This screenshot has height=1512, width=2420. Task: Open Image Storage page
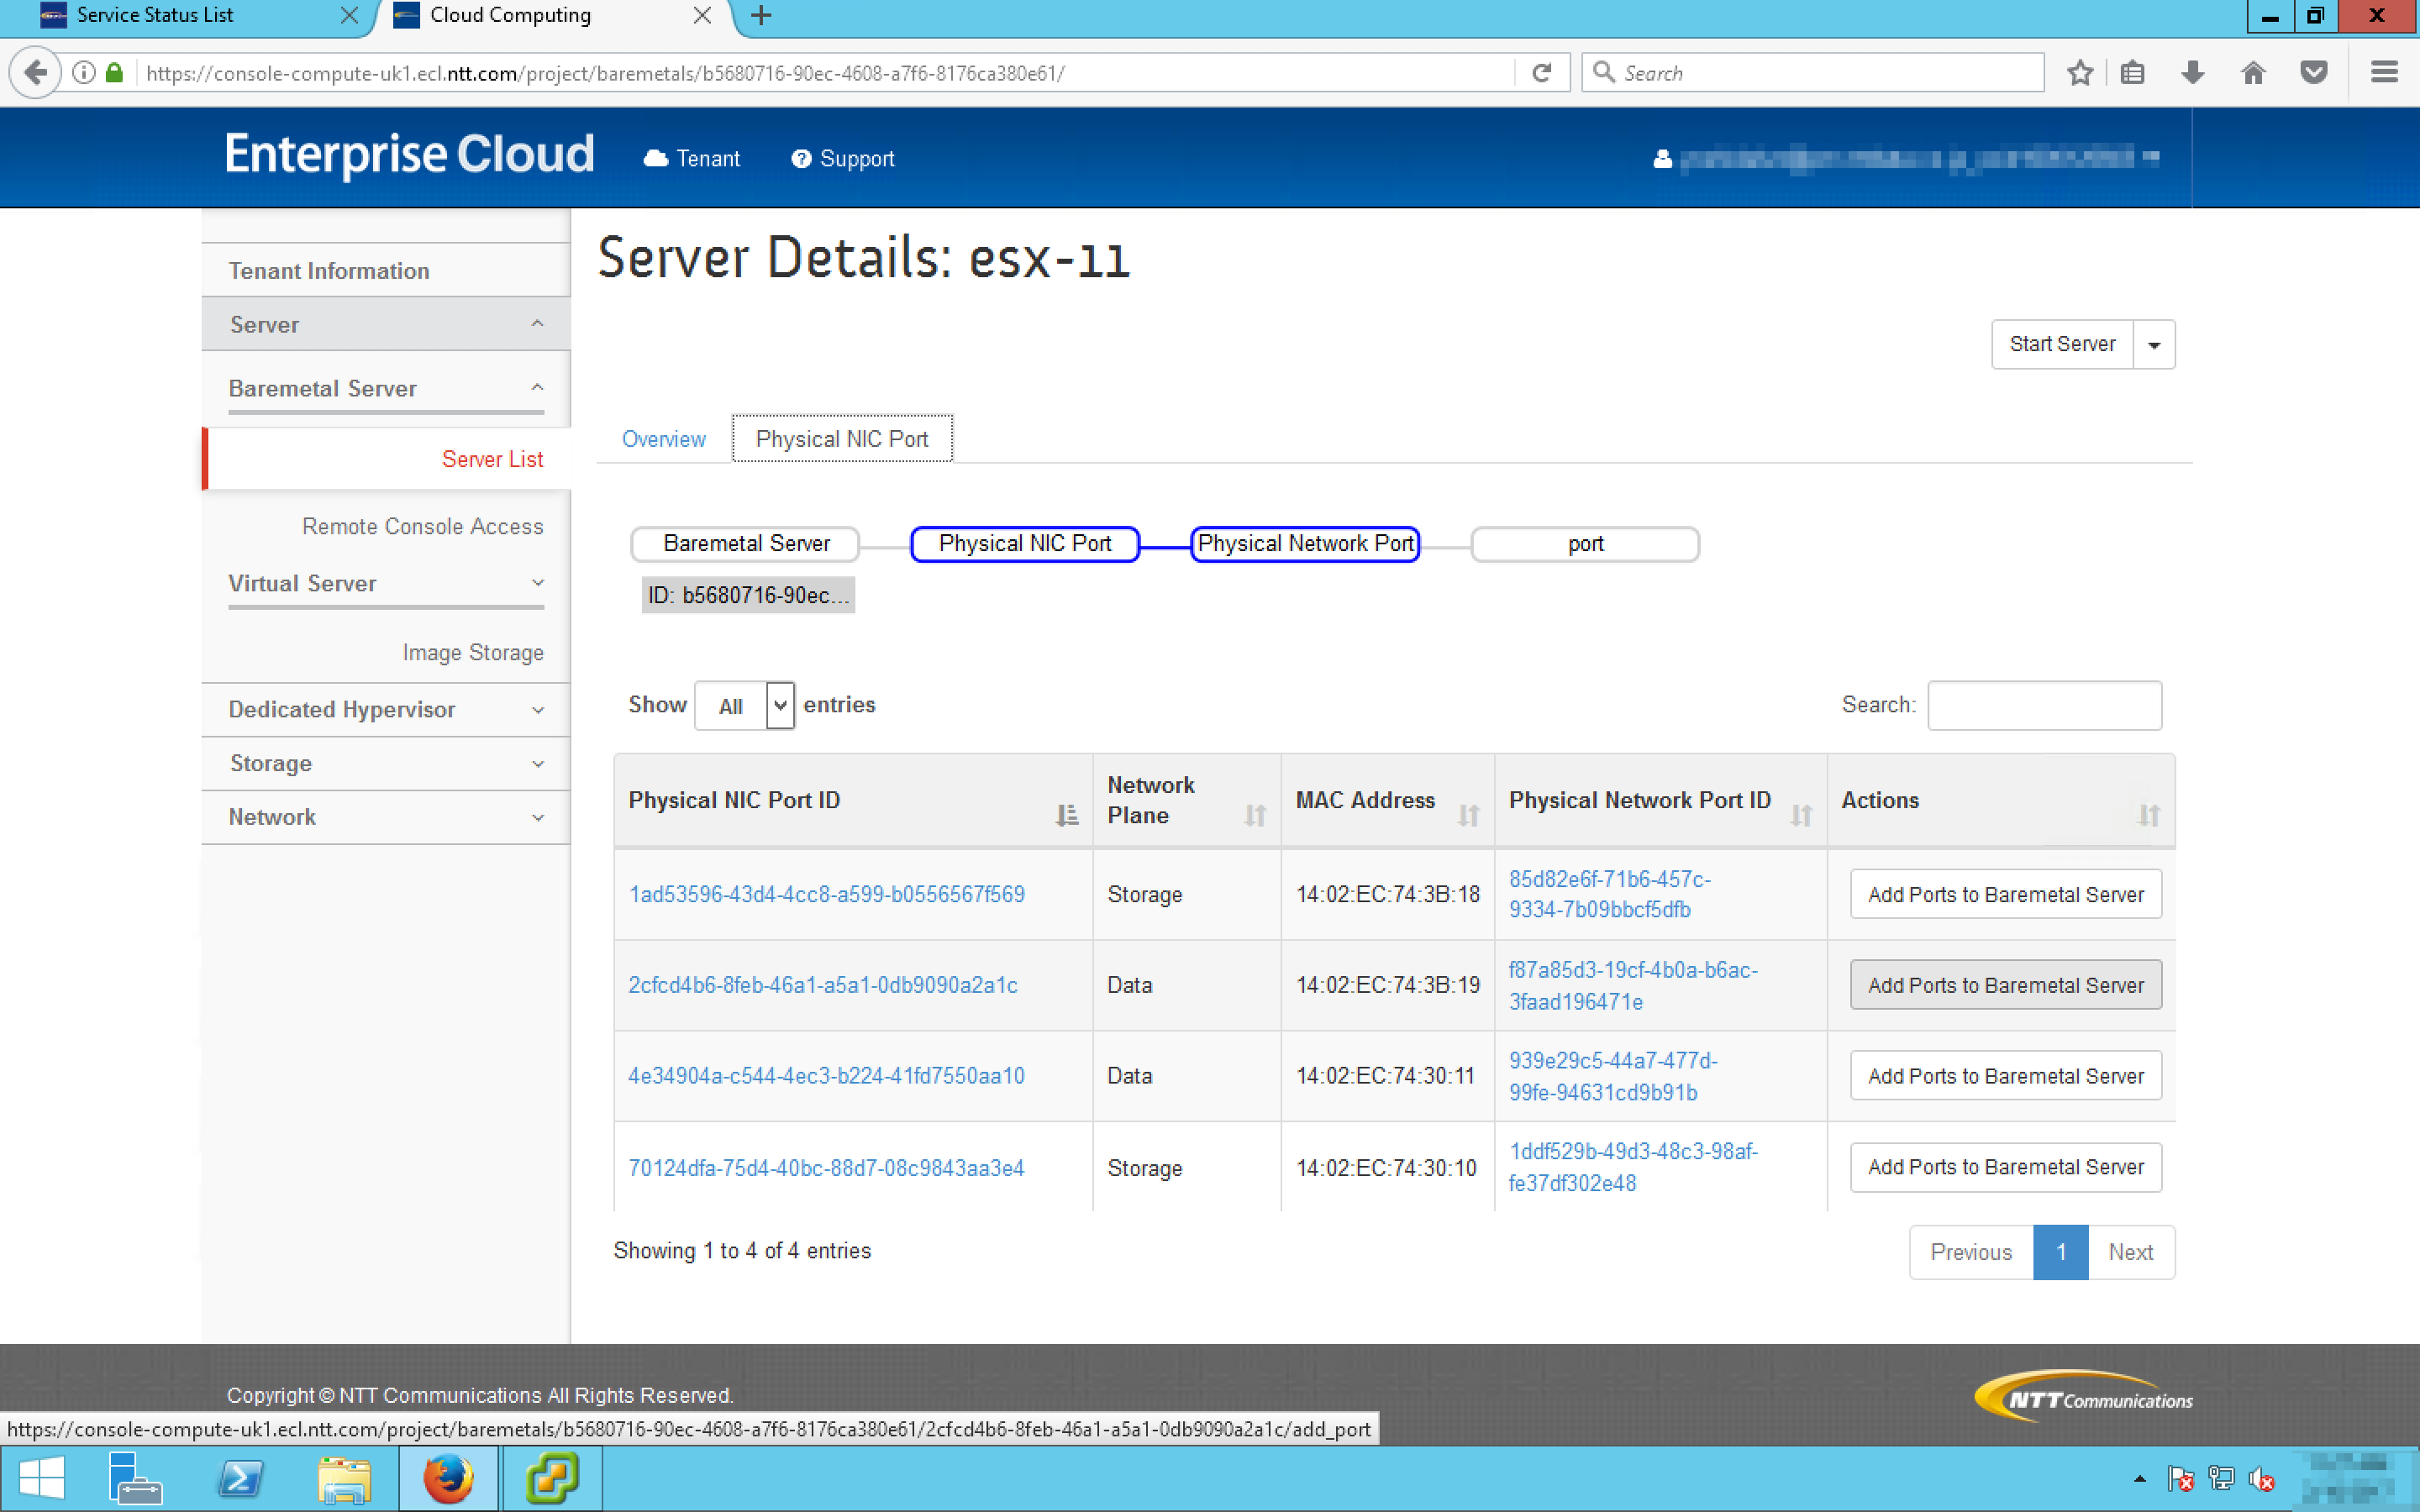473,652
